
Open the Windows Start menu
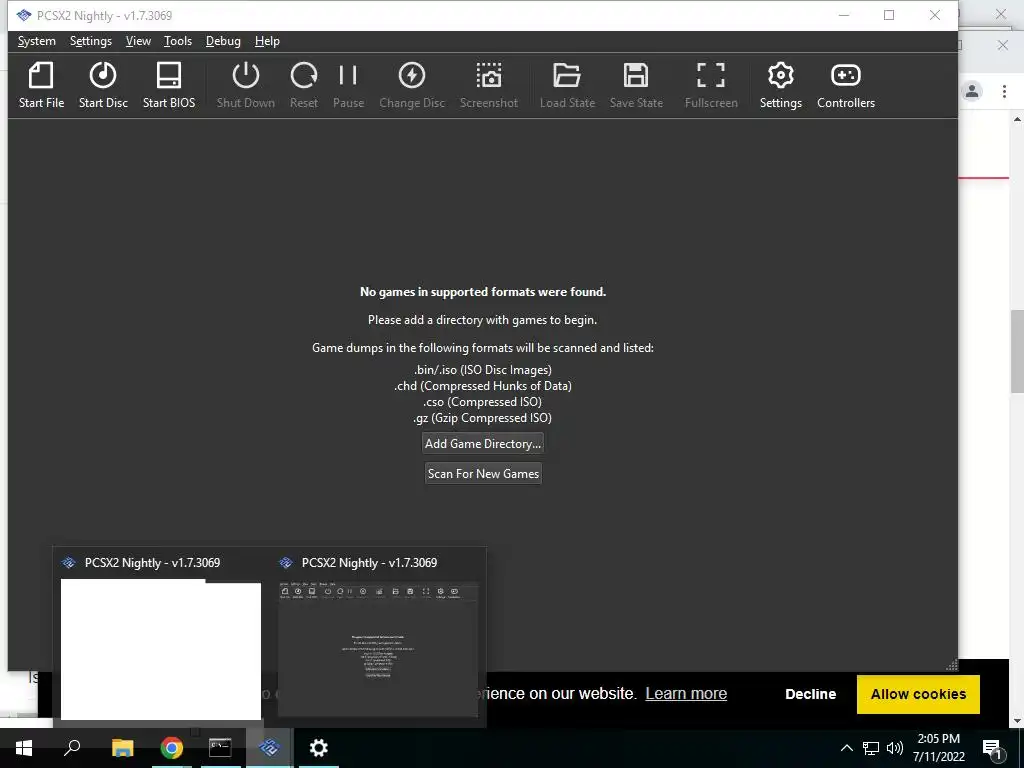[24, 748]
